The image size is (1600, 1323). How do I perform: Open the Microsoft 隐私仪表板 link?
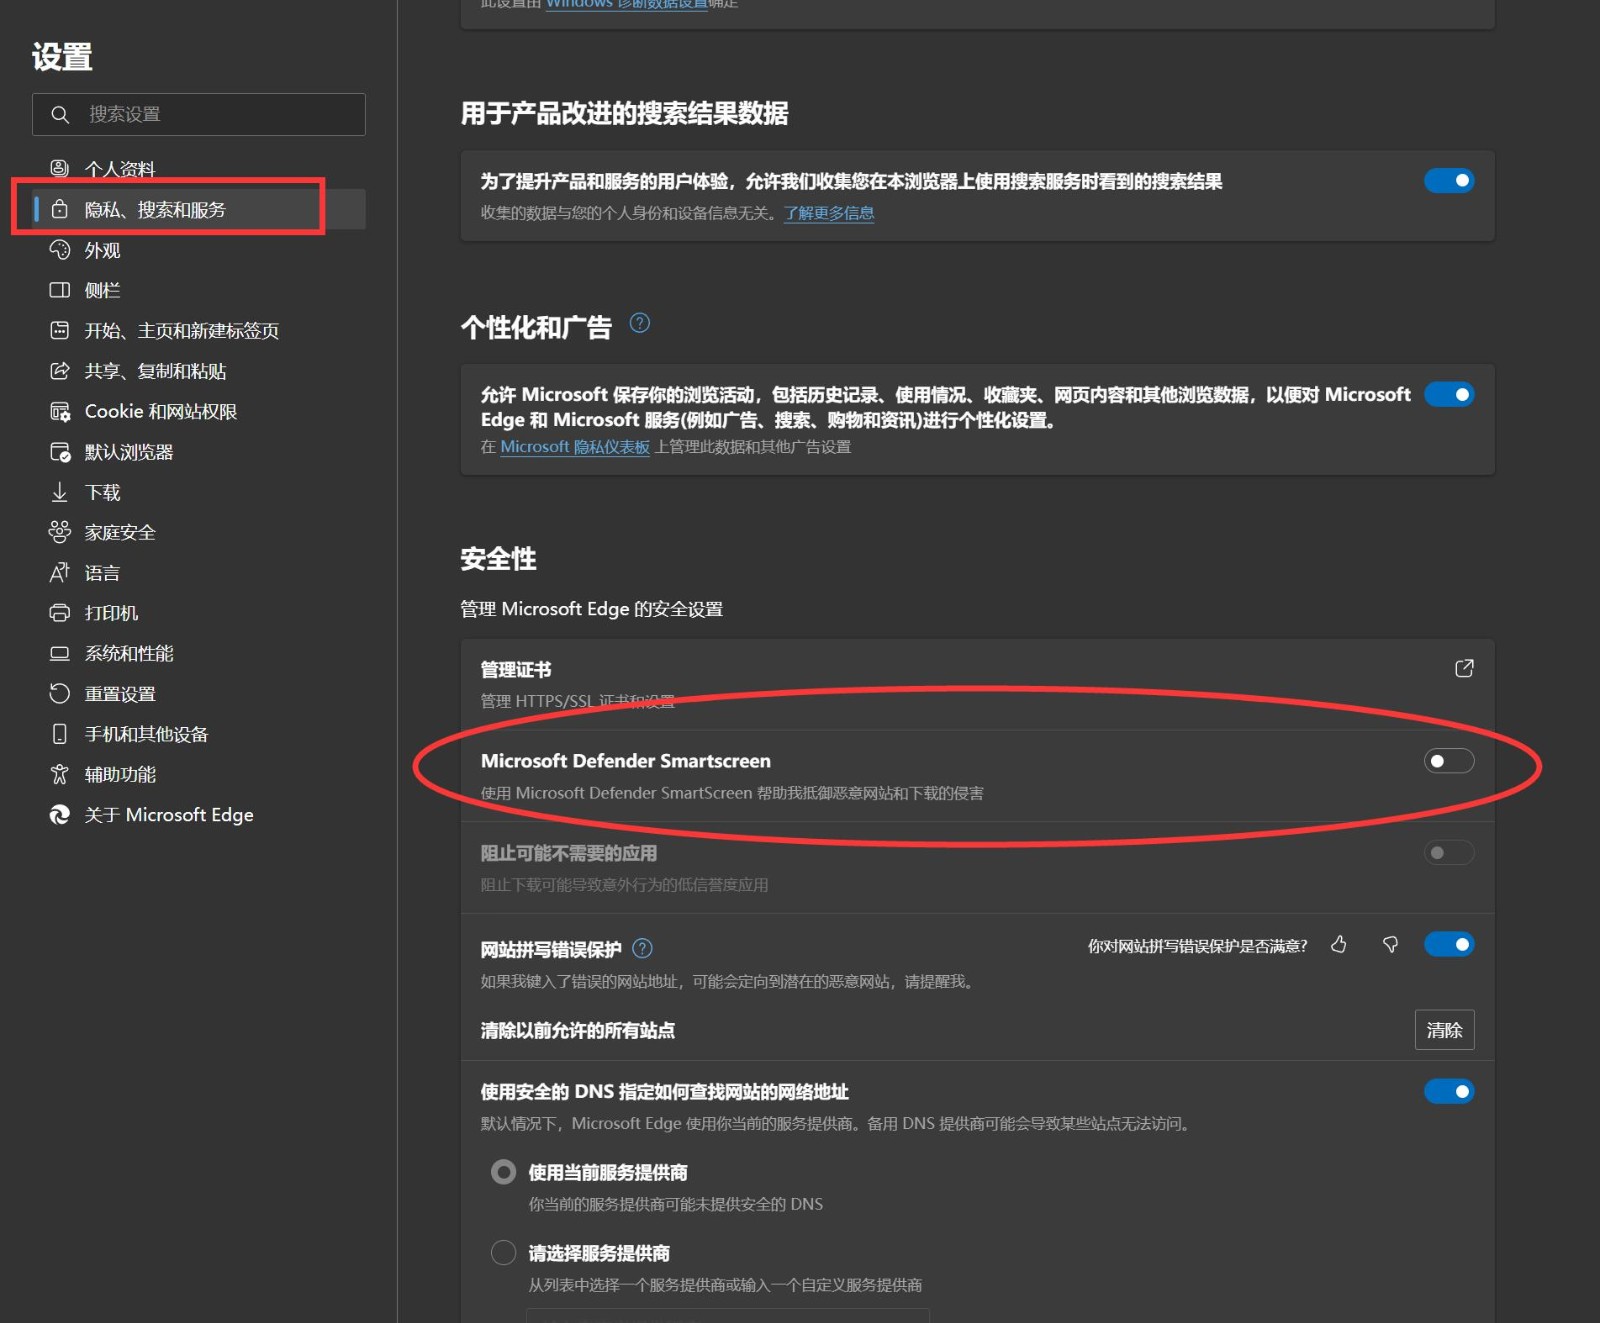coord(575,447)
